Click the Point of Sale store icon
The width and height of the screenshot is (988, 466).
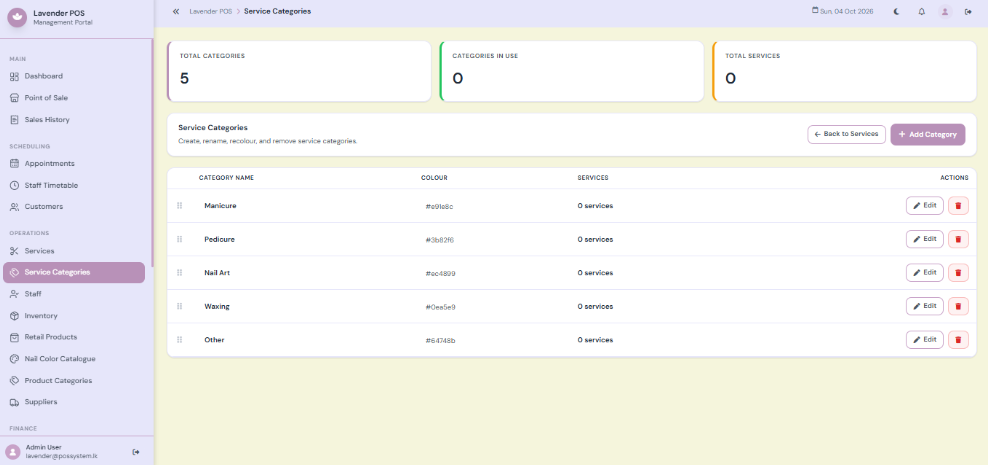(x=14, y=98)
